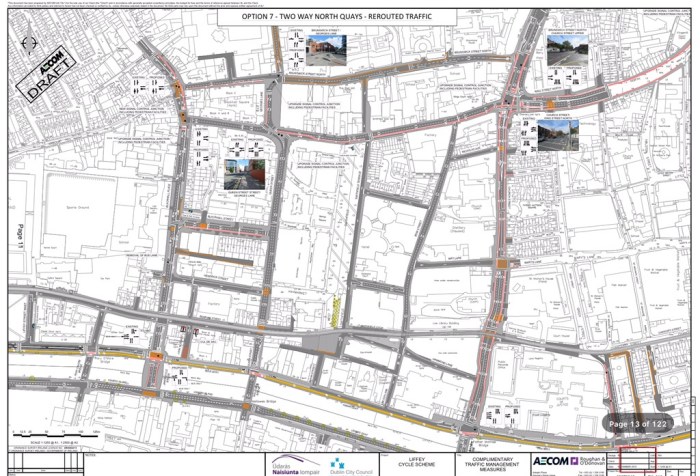Click the red outlined box in title block
The image size is (700, 476).
coord(637,460)
